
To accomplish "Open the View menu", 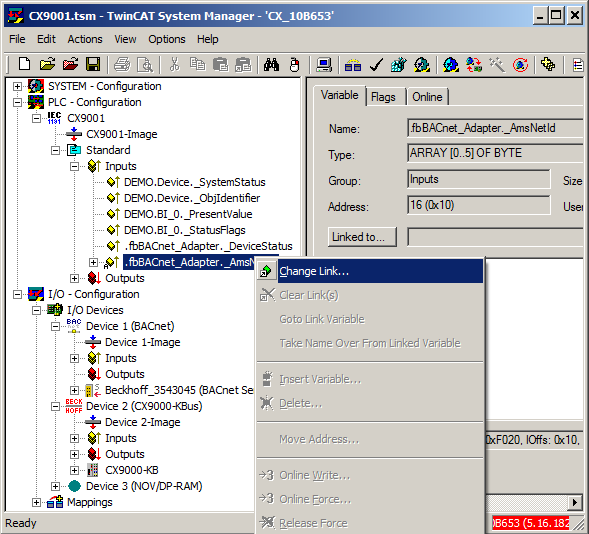I will pos(125,39).
